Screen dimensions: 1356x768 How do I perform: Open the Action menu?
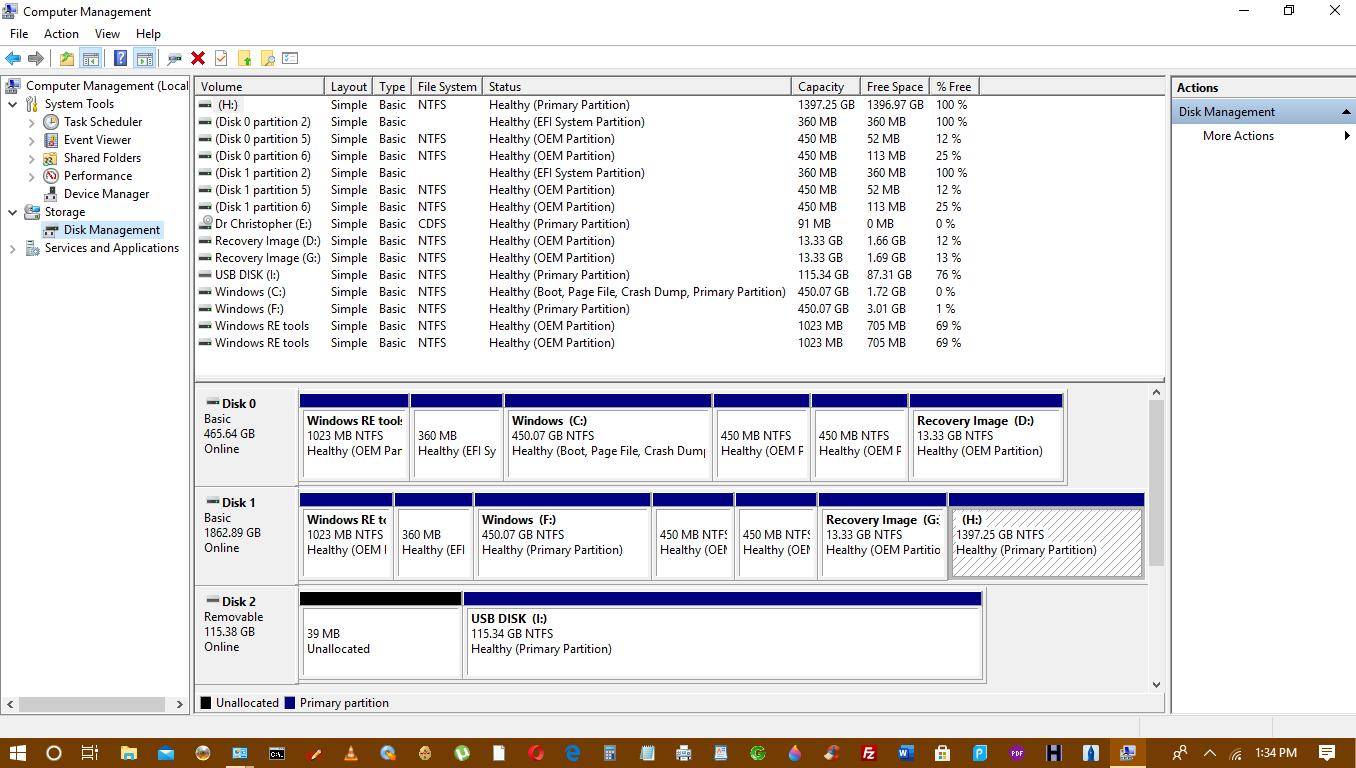tap(61, 34)
